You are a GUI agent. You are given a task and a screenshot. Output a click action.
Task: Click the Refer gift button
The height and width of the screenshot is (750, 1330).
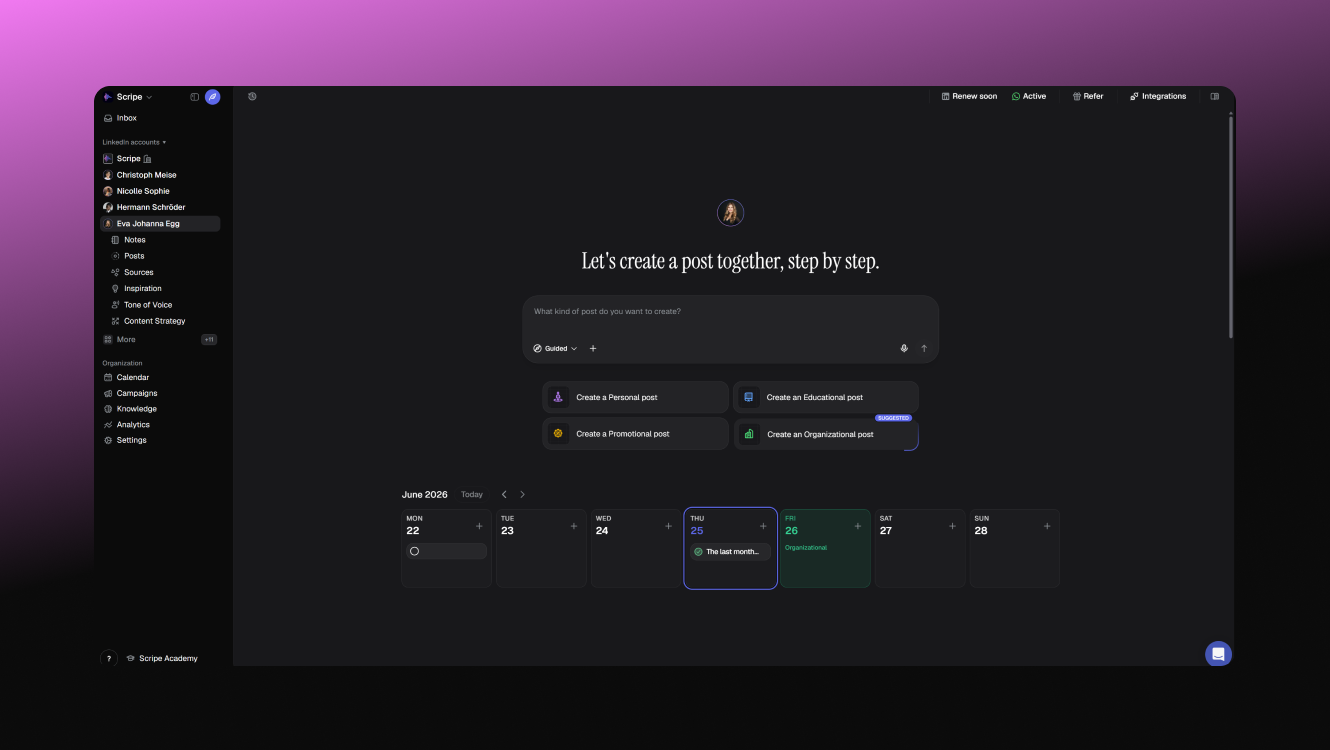click(x=1088, y=97)
